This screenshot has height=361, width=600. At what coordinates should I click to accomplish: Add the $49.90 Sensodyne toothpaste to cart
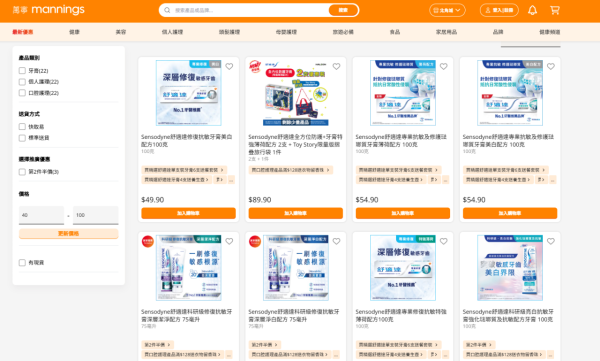click(188, 213)
